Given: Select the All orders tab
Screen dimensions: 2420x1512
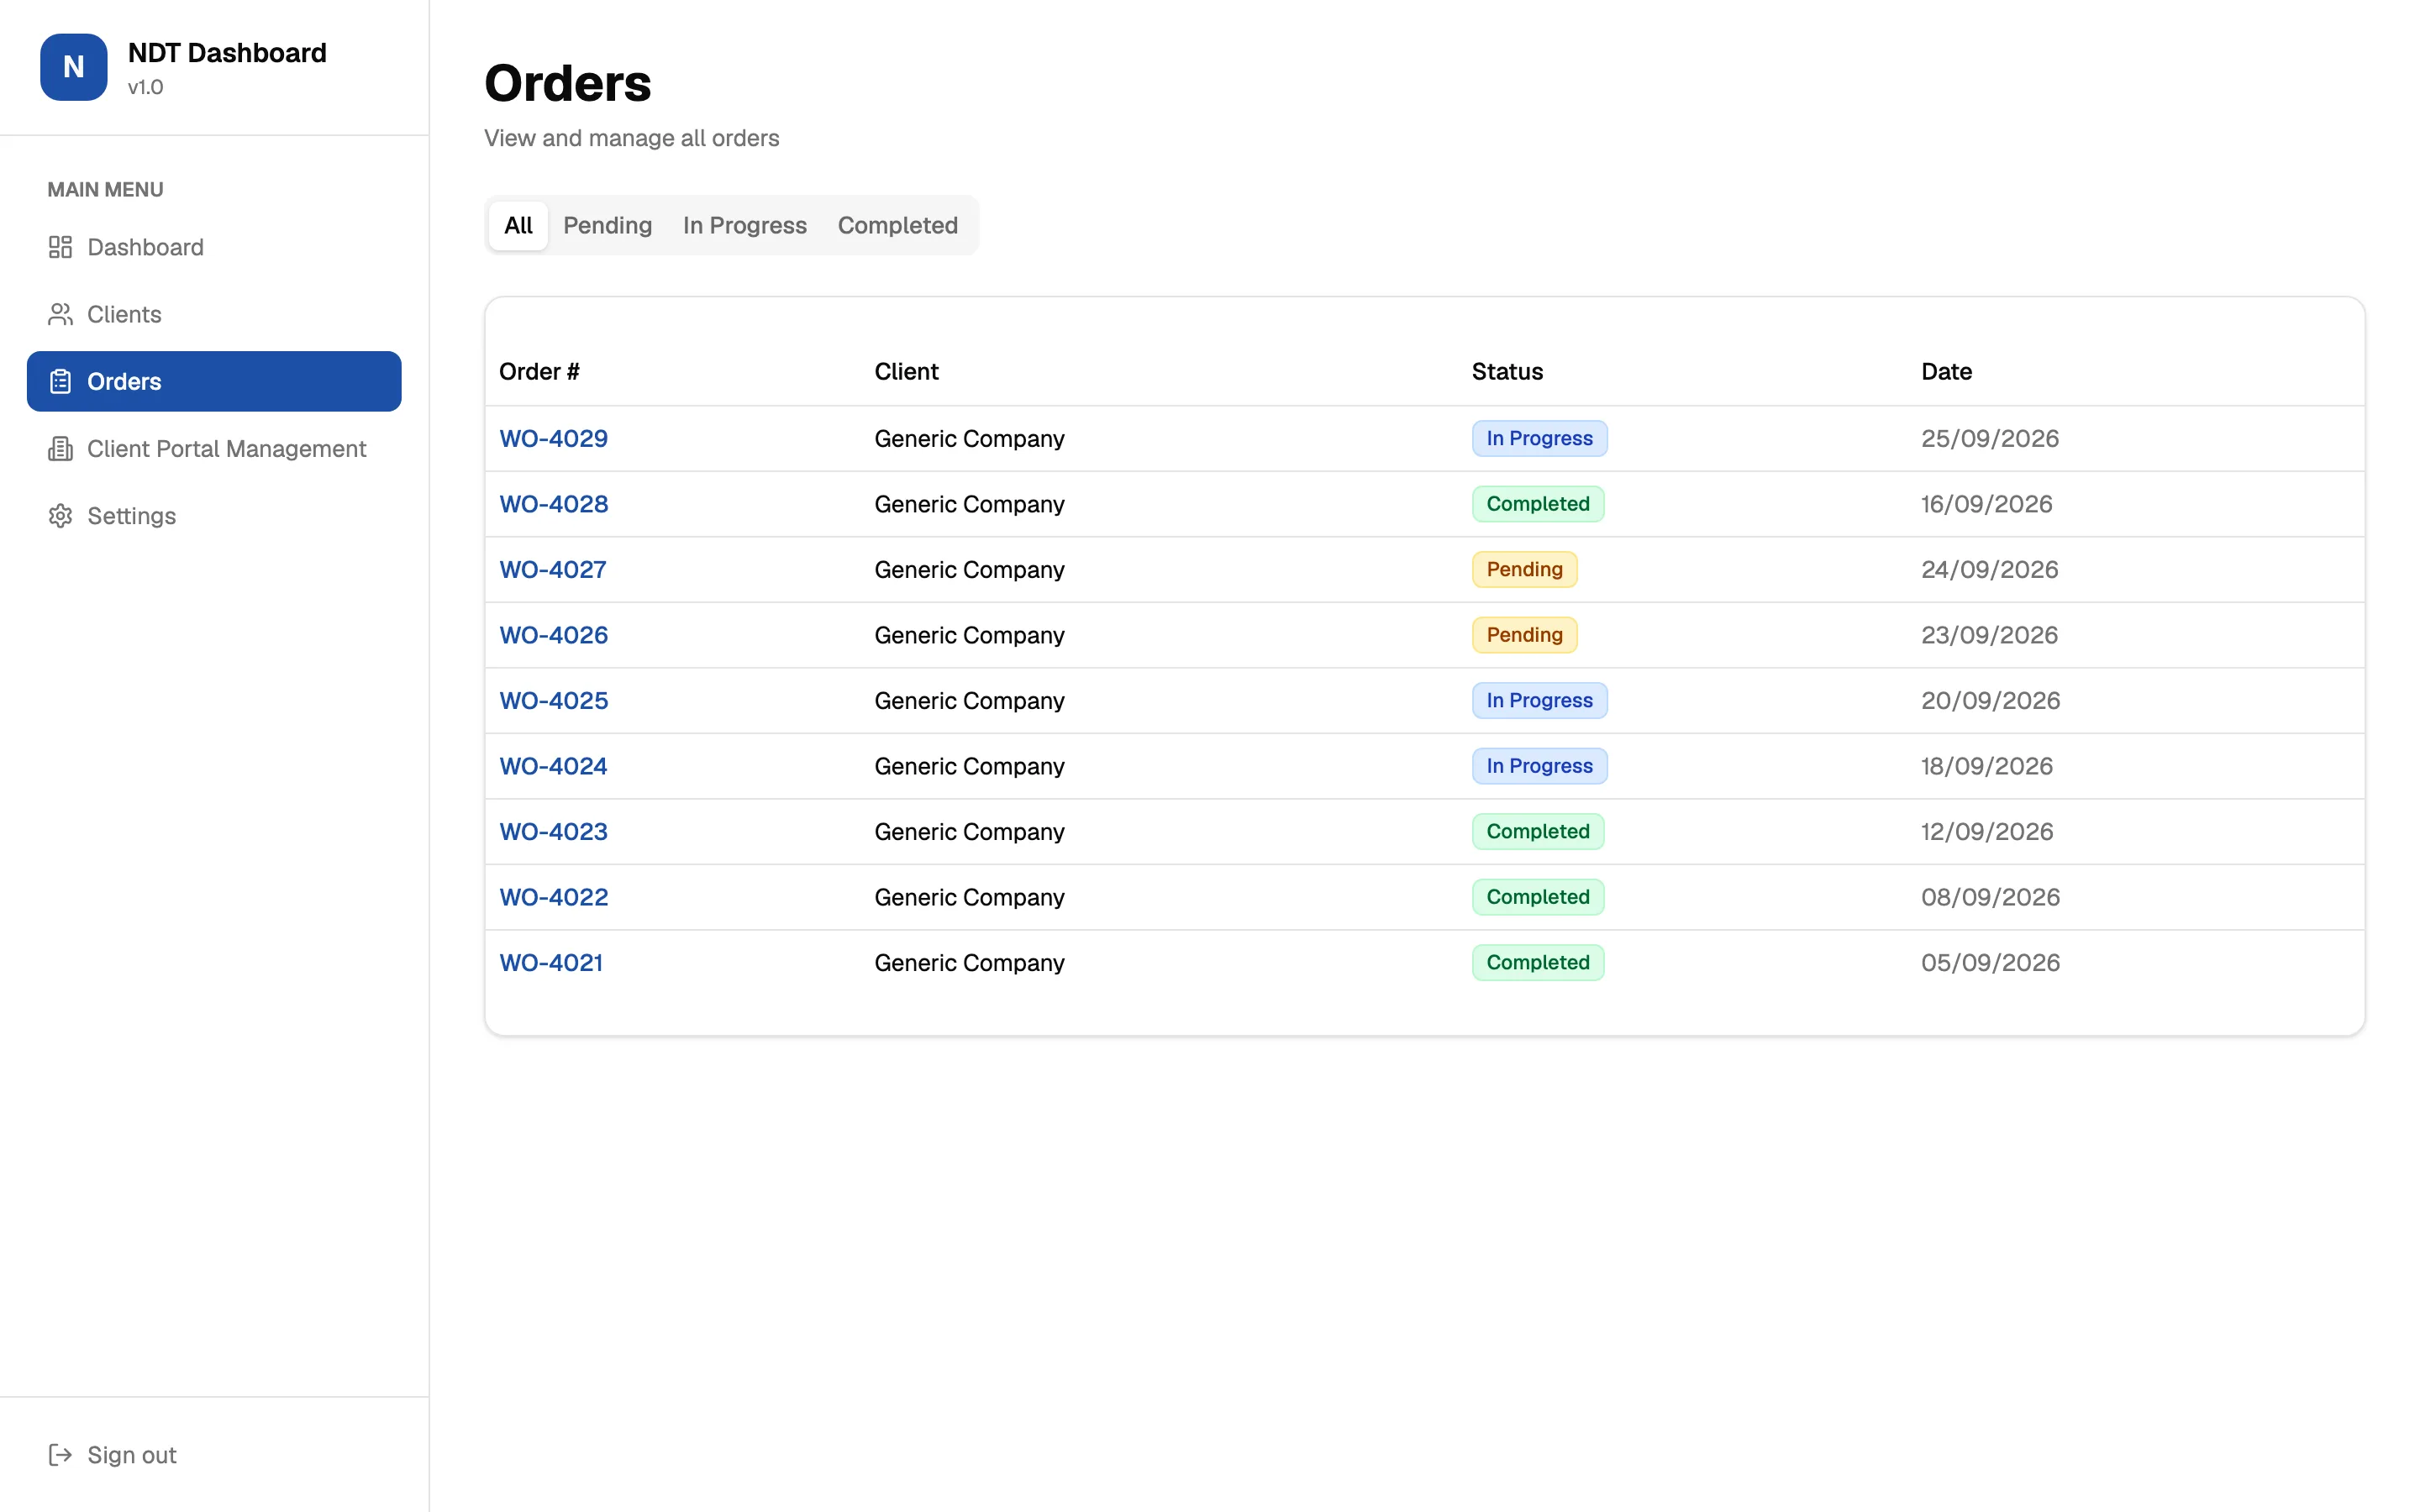Looking at the screenshot, I should pos(518,225).
